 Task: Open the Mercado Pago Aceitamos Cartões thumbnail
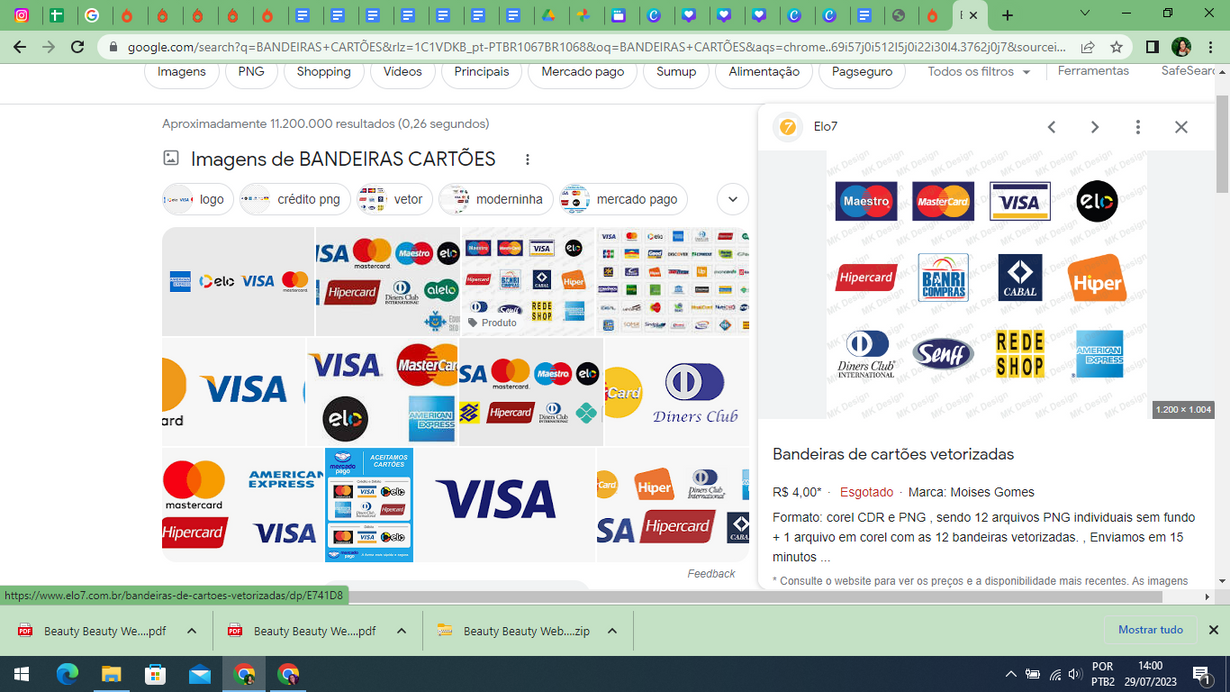click(369, 505)
